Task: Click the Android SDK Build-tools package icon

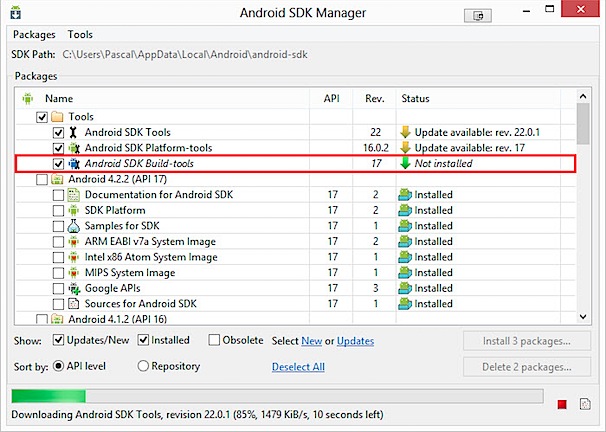Action: tap(74, 163)
